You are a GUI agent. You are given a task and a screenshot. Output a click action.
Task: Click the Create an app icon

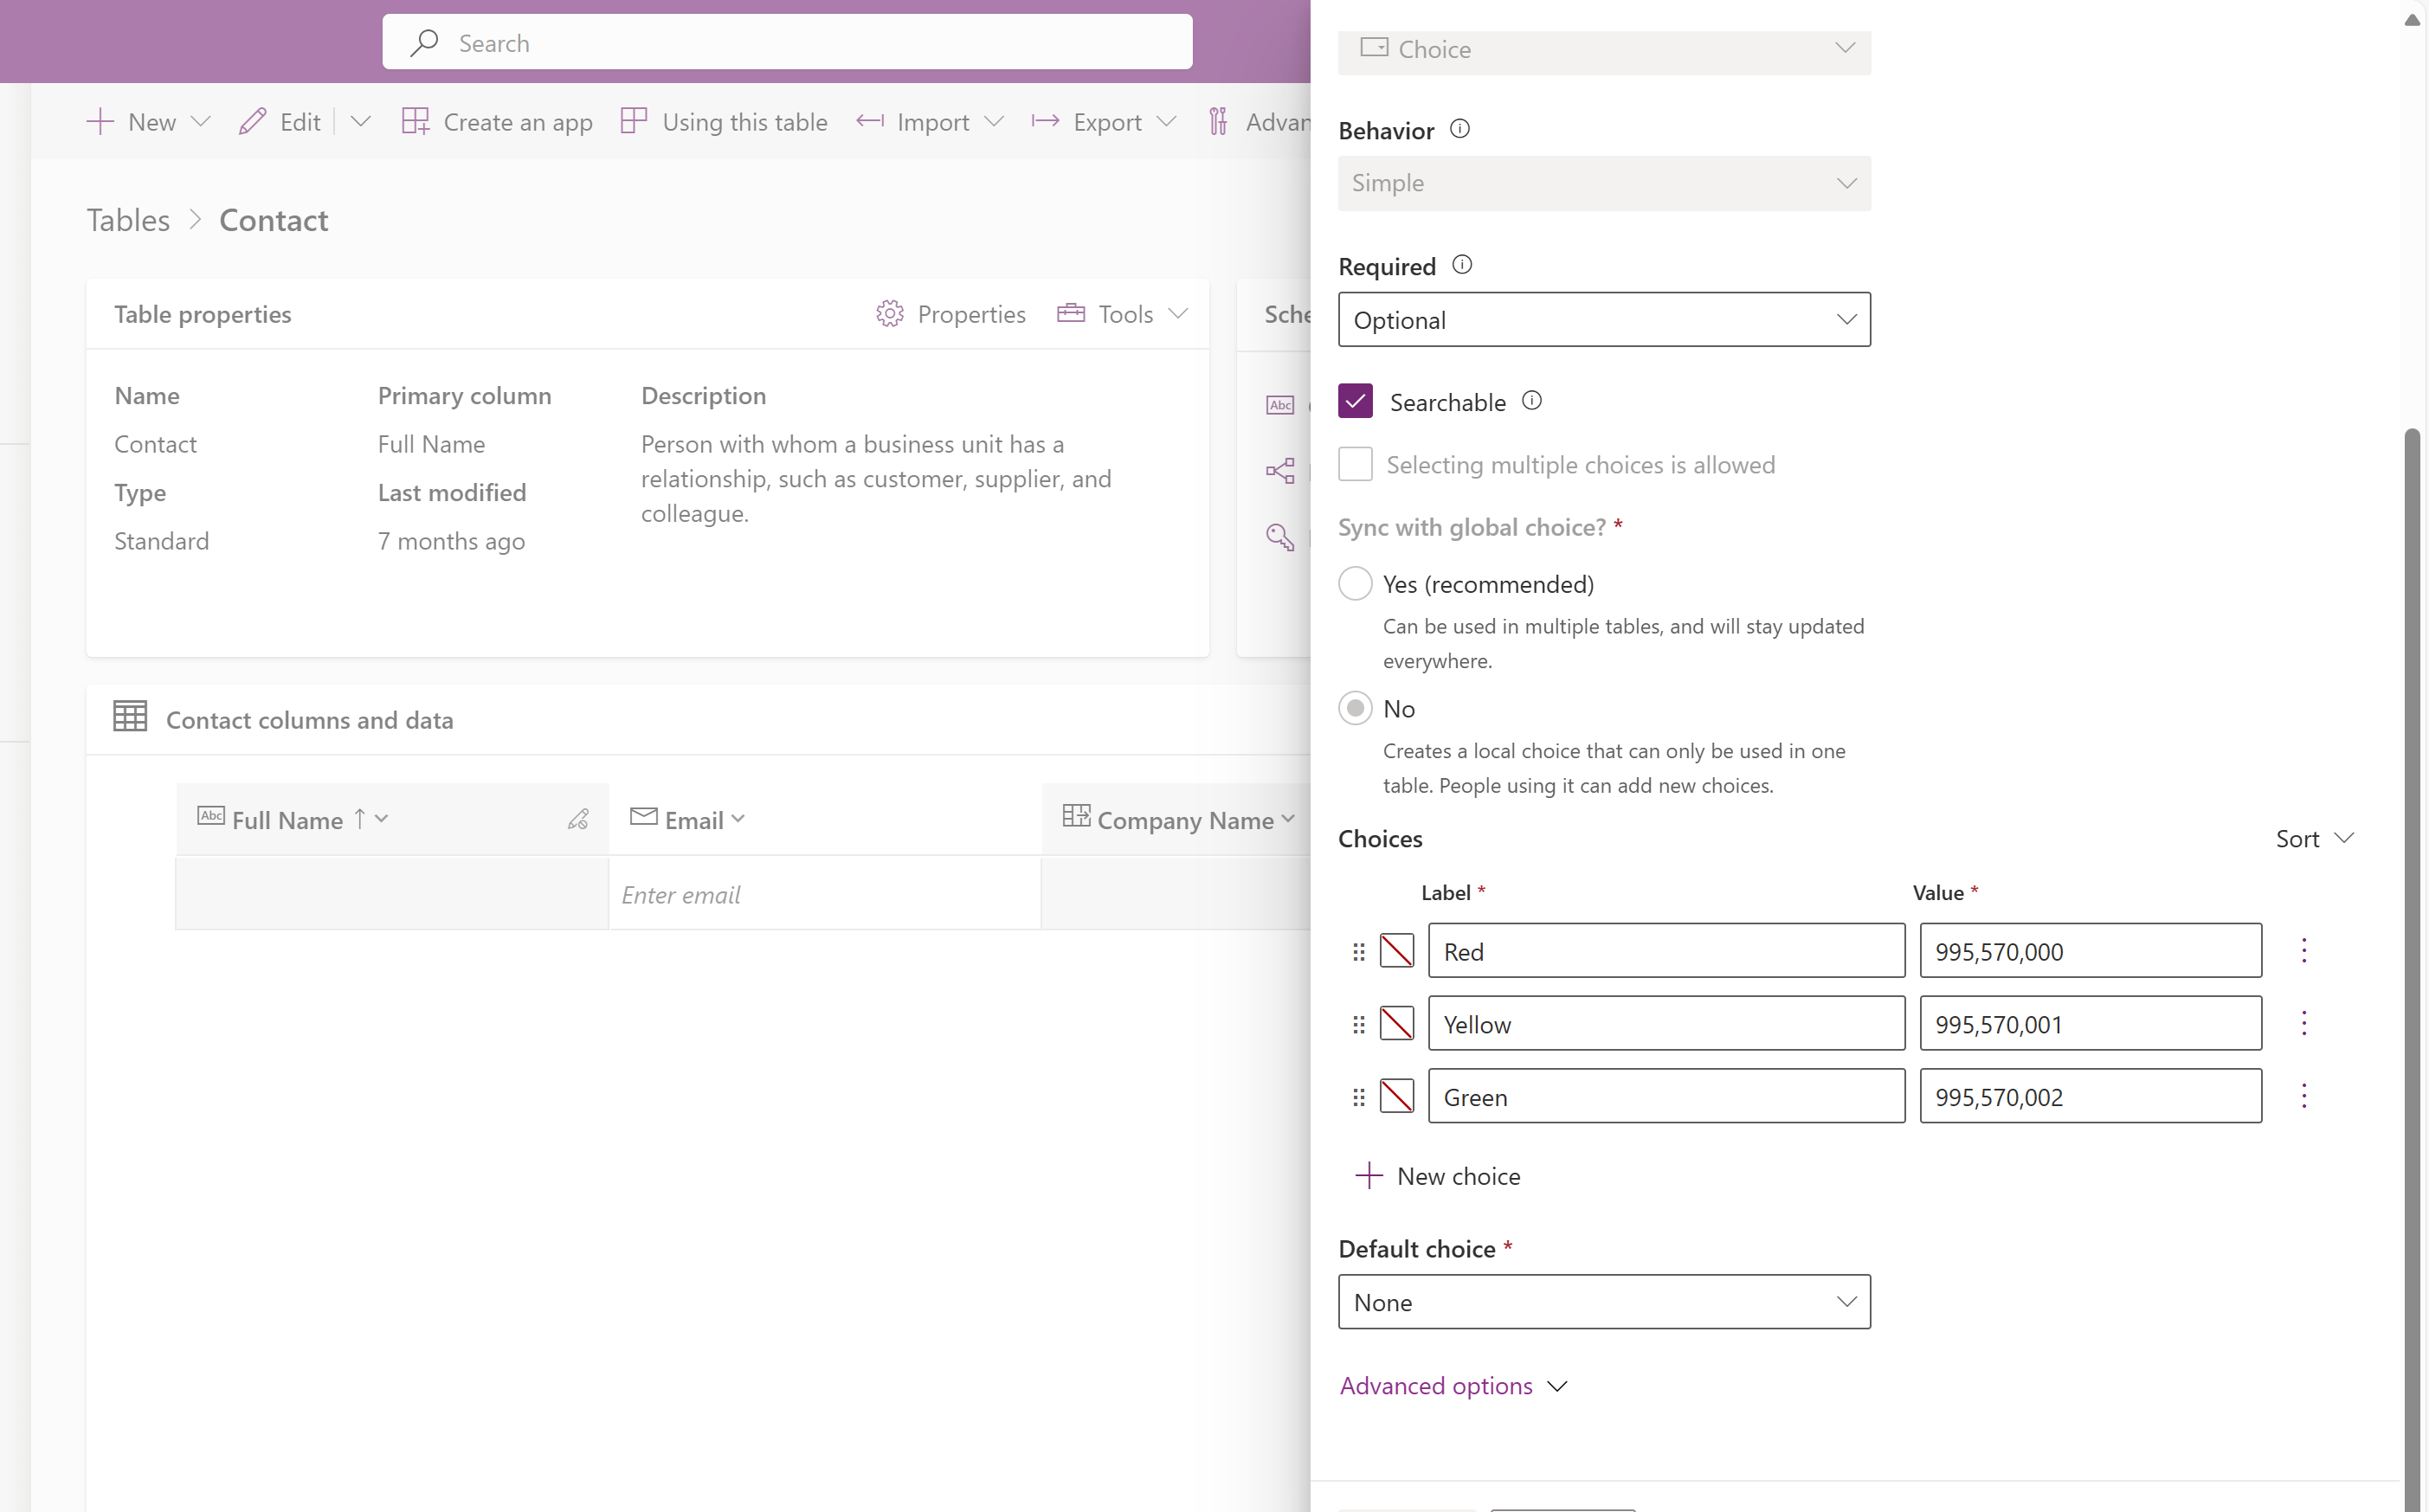[415, 122]
